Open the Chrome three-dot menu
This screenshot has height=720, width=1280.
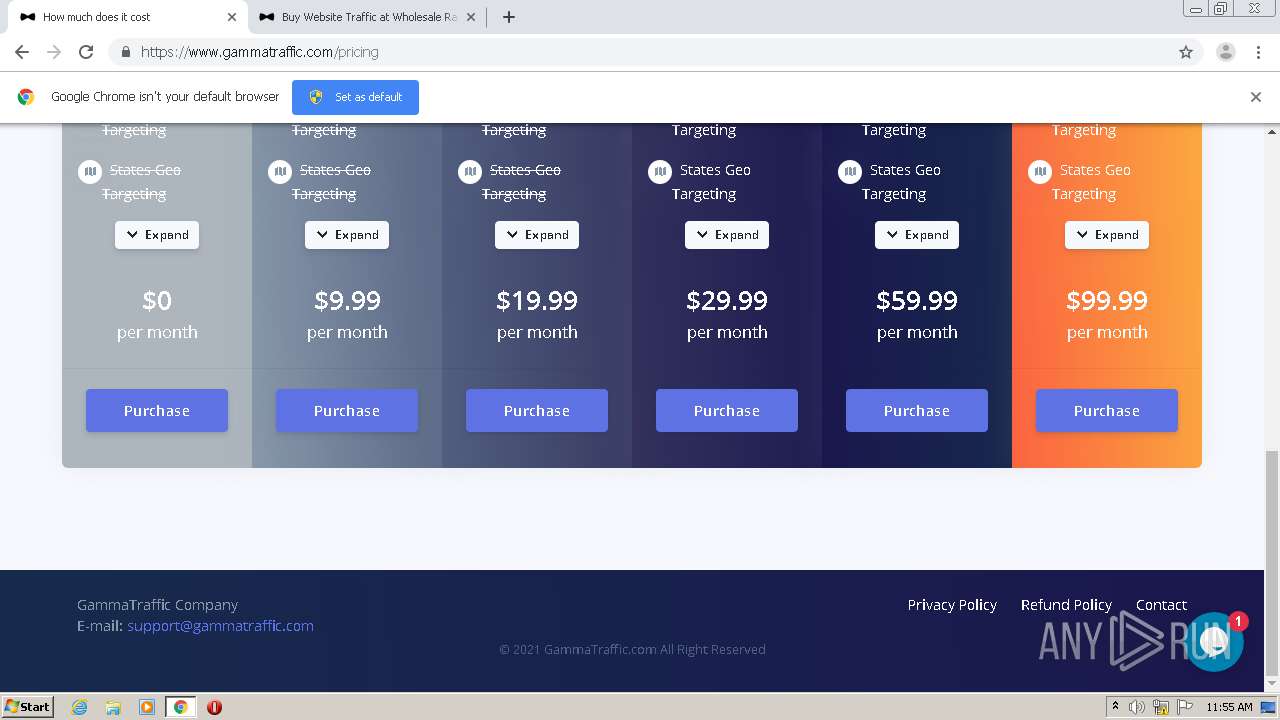pos(1259,52)
